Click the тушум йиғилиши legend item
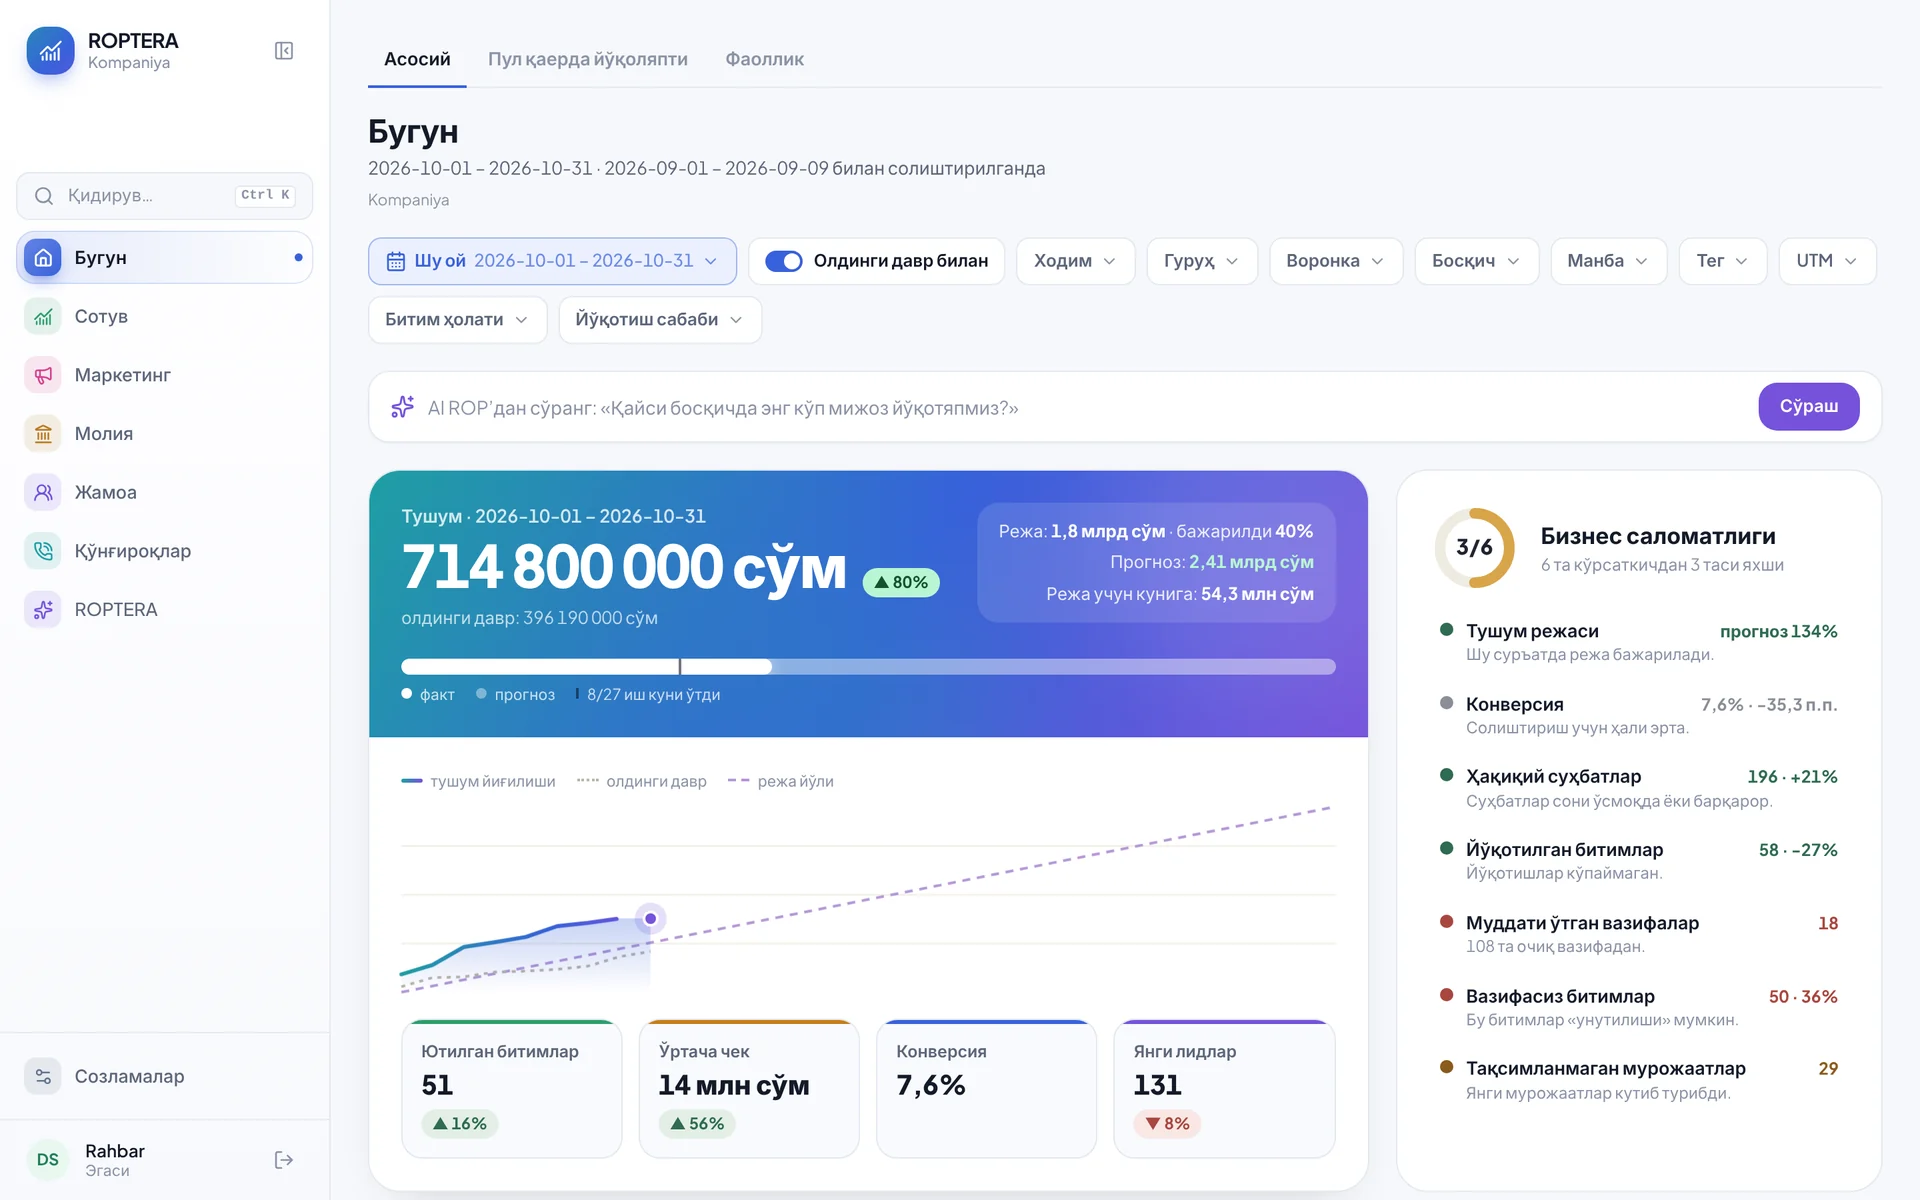Image resolution: width=1920 pixels, height=1200 pixels. 478,781
